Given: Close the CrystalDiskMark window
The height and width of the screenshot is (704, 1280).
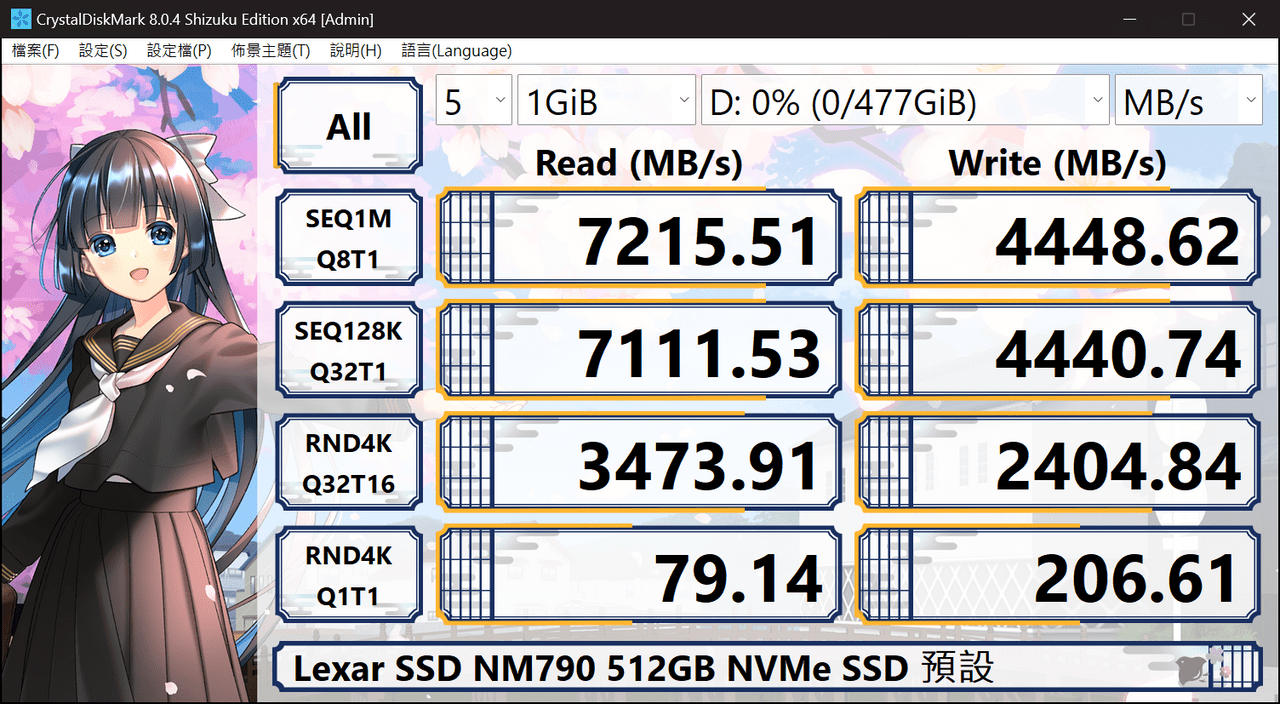Looking at the screenshot, I should (x=1249, y=19).
